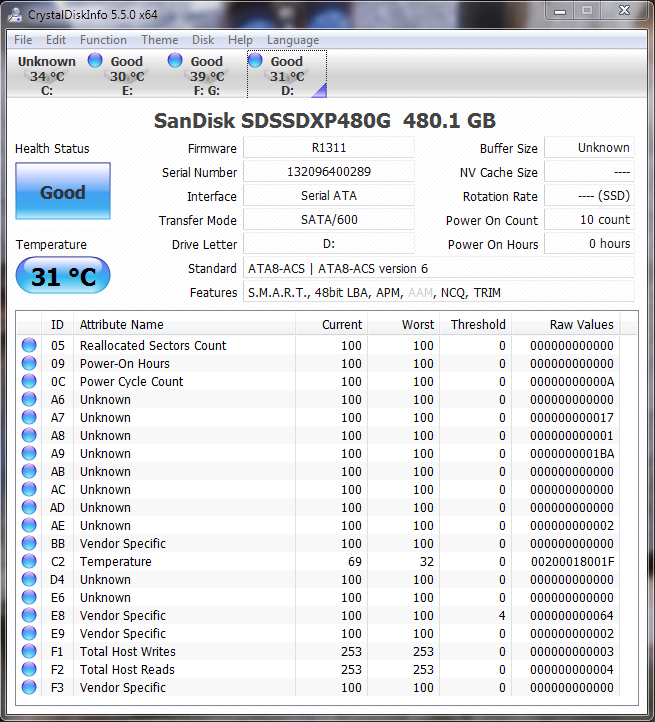Viewport: 655px width, 722px height.
Task: Click the Good health status button
Action: coord(62,192)
